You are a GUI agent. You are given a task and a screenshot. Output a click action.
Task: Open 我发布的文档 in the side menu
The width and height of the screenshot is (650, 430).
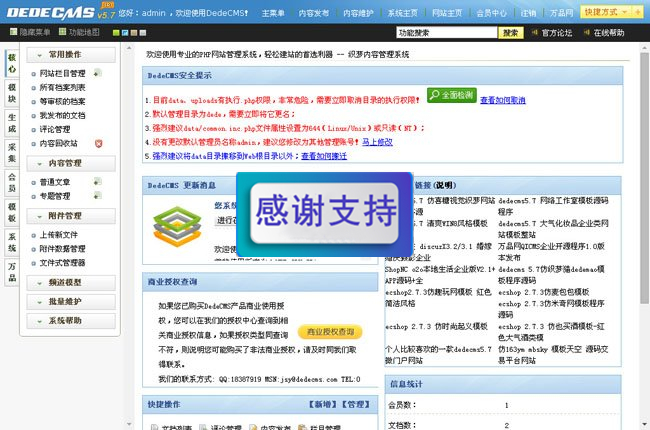point(63,115)
